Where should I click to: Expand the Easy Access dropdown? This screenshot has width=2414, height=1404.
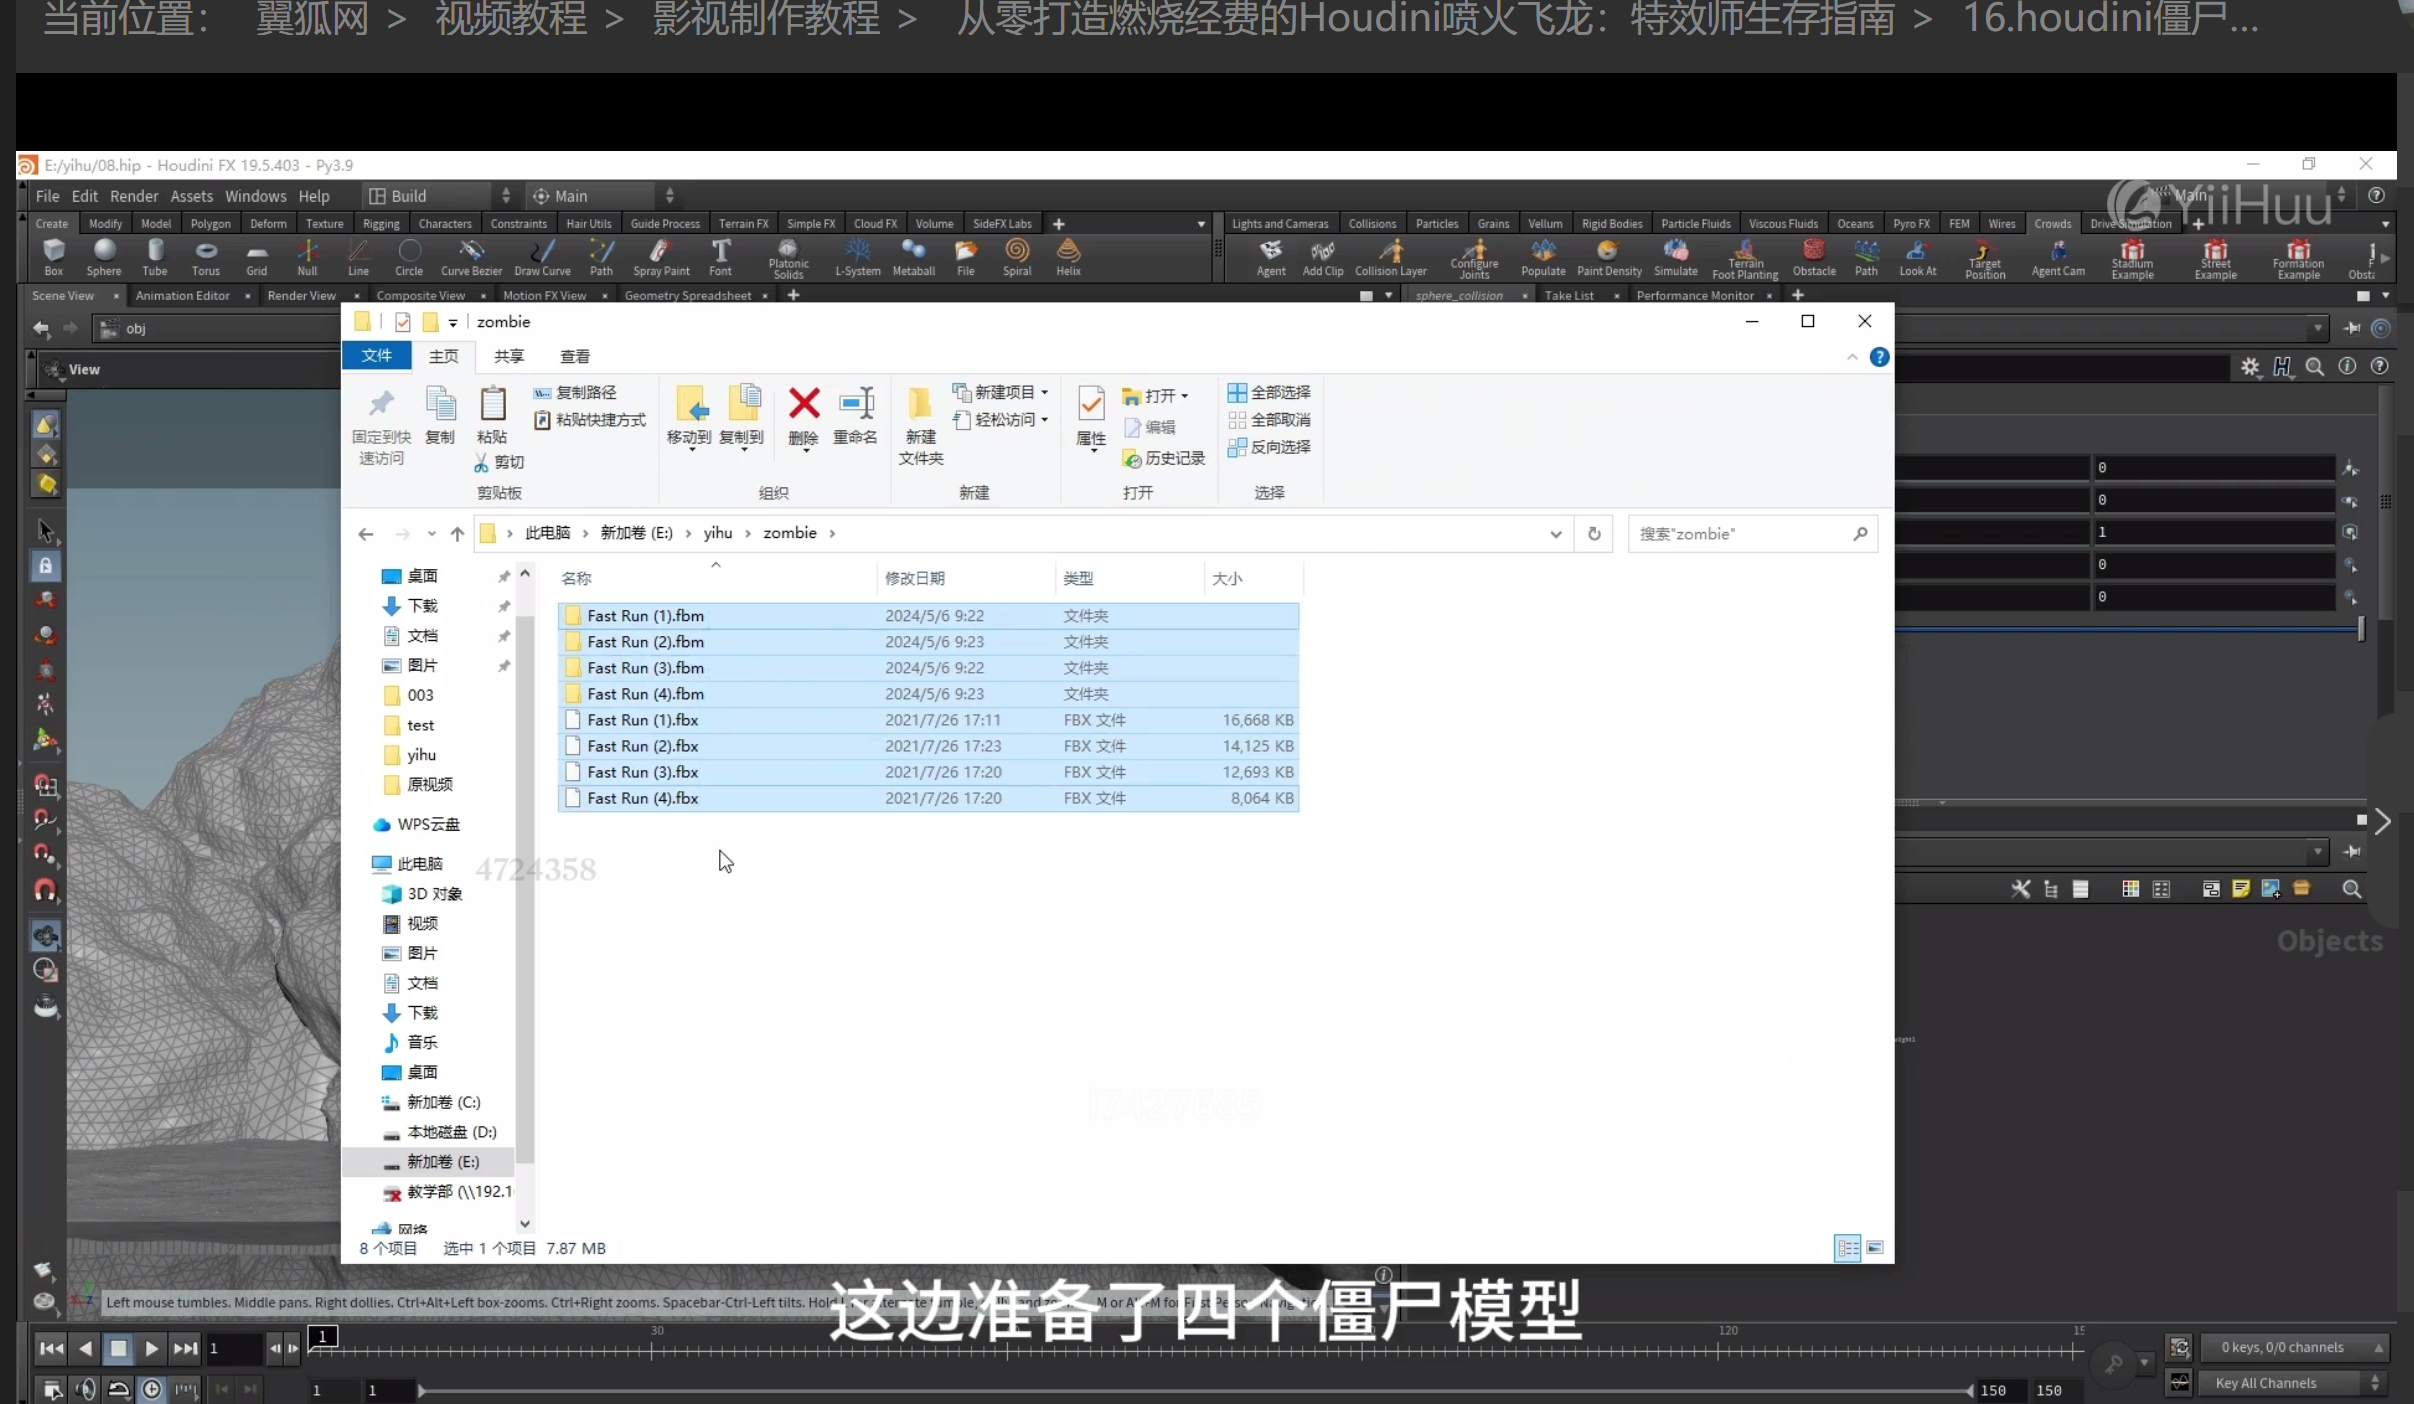tap(1045, 420)
